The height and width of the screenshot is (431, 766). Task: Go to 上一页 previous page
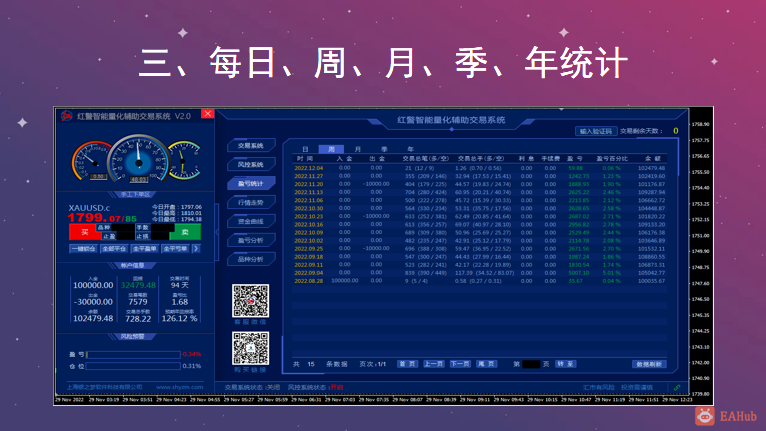pos(434,364)
